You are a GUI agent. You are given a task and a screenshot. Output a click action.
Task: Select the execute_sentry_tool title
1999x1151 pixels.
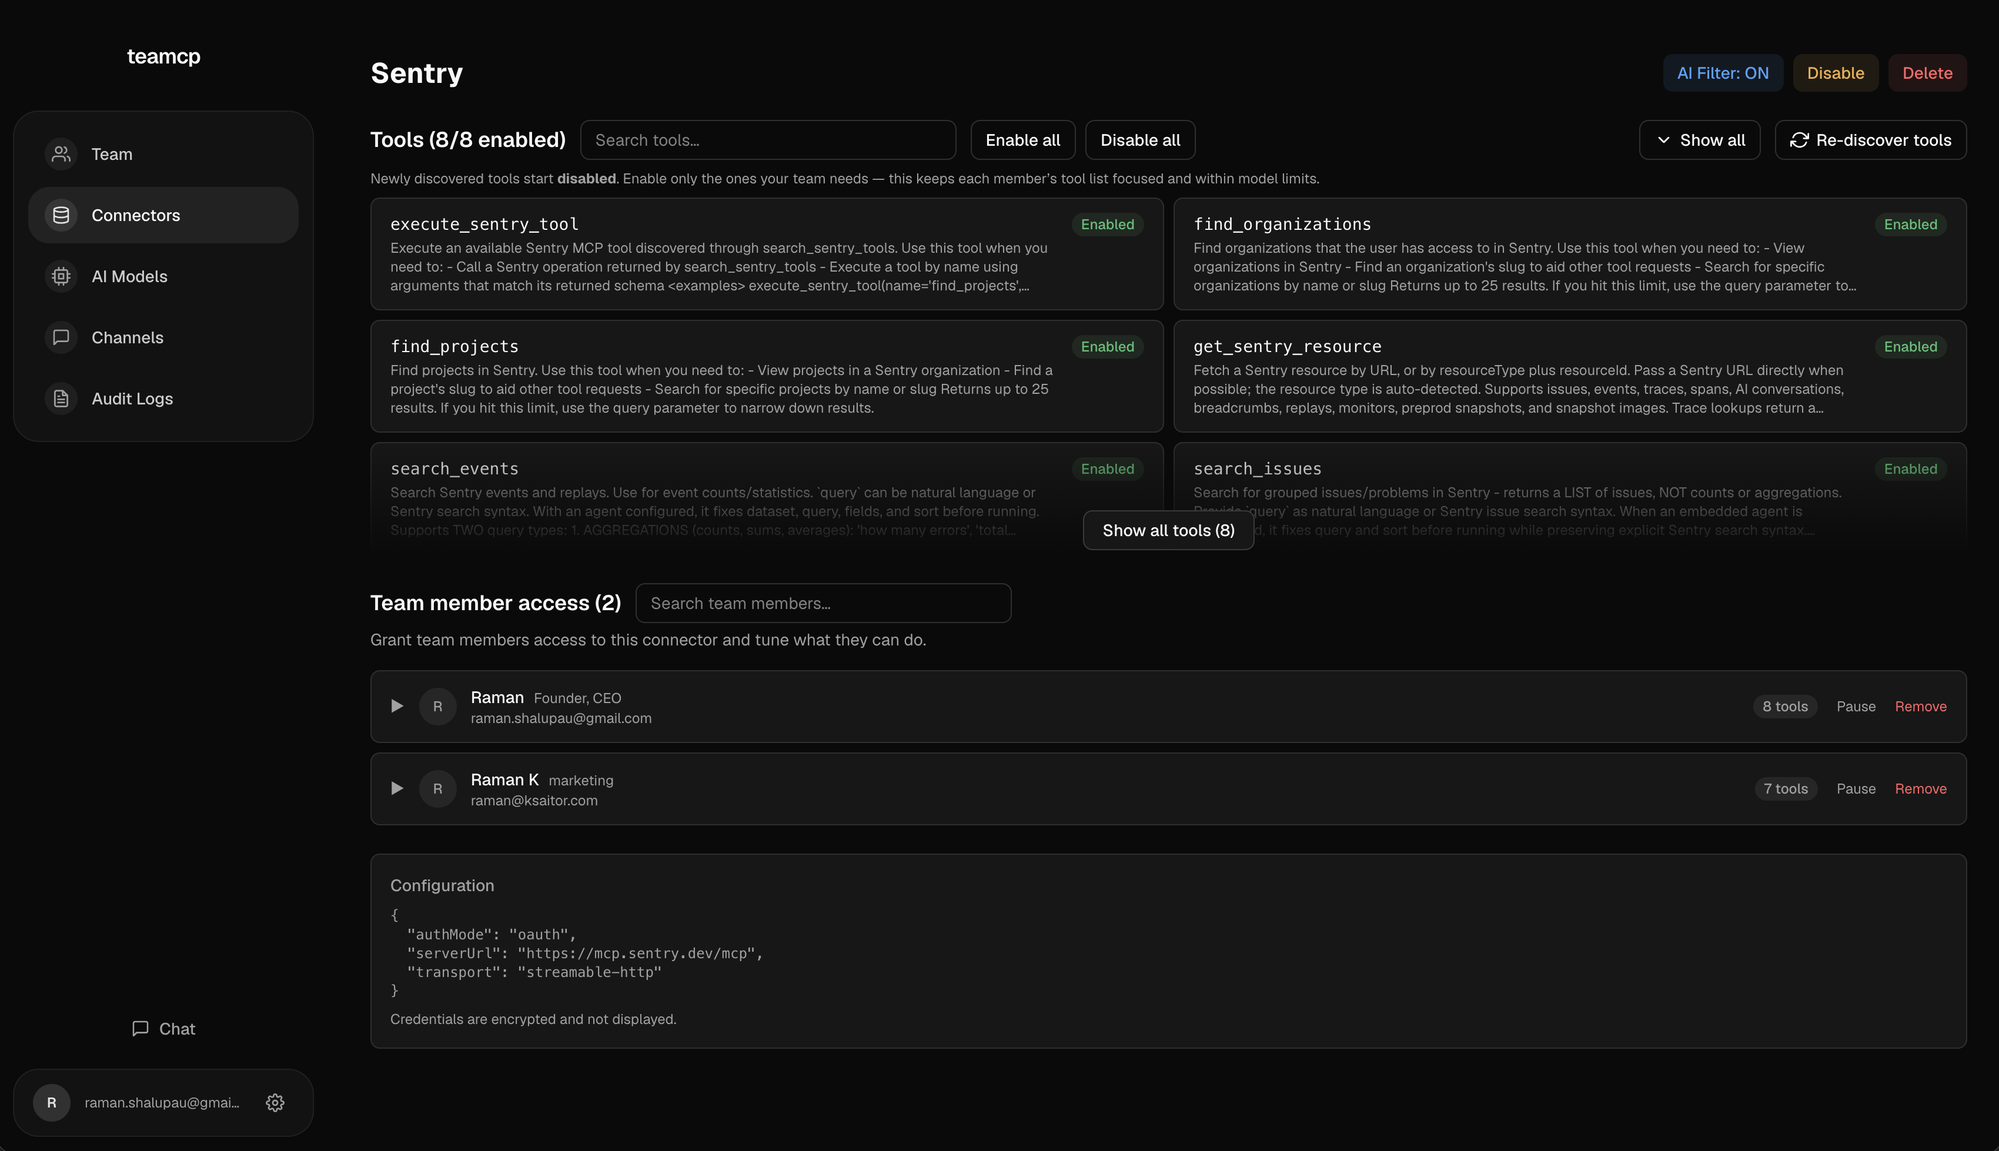pos(484,224)
